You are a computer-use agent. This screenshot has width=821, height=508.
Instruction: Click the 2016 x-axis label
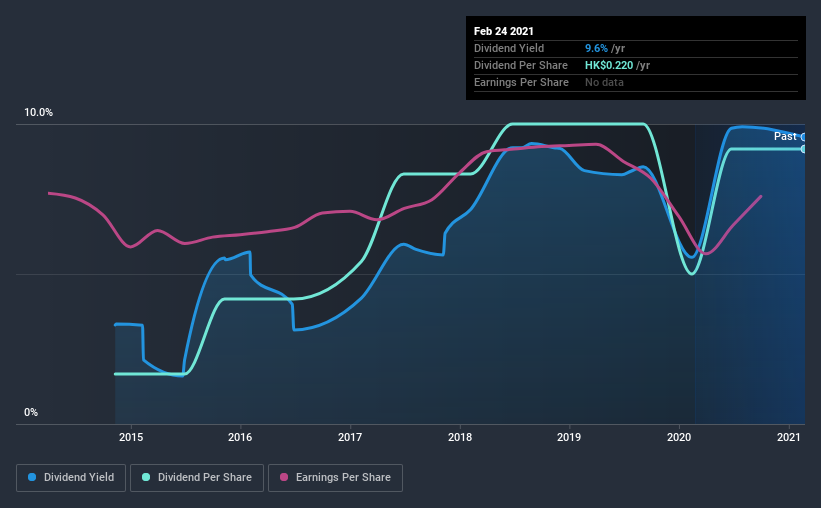240,437
